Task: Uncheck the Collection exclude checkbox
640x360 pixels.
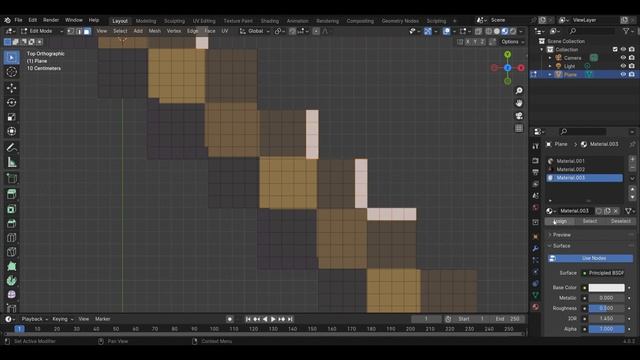Action: [615, 49]
